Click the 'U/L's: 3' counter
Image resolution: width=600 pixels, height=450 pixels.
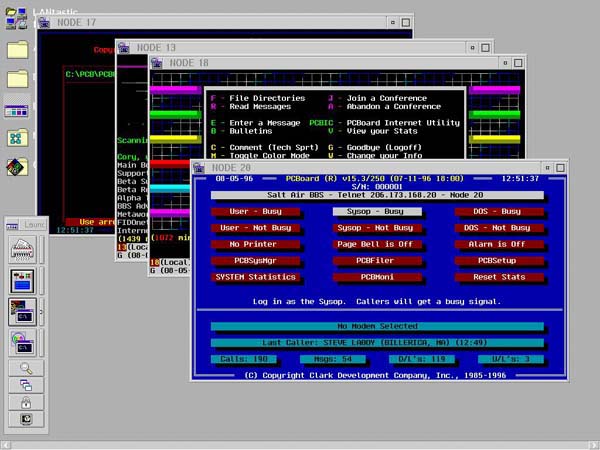tap(511, 359)
